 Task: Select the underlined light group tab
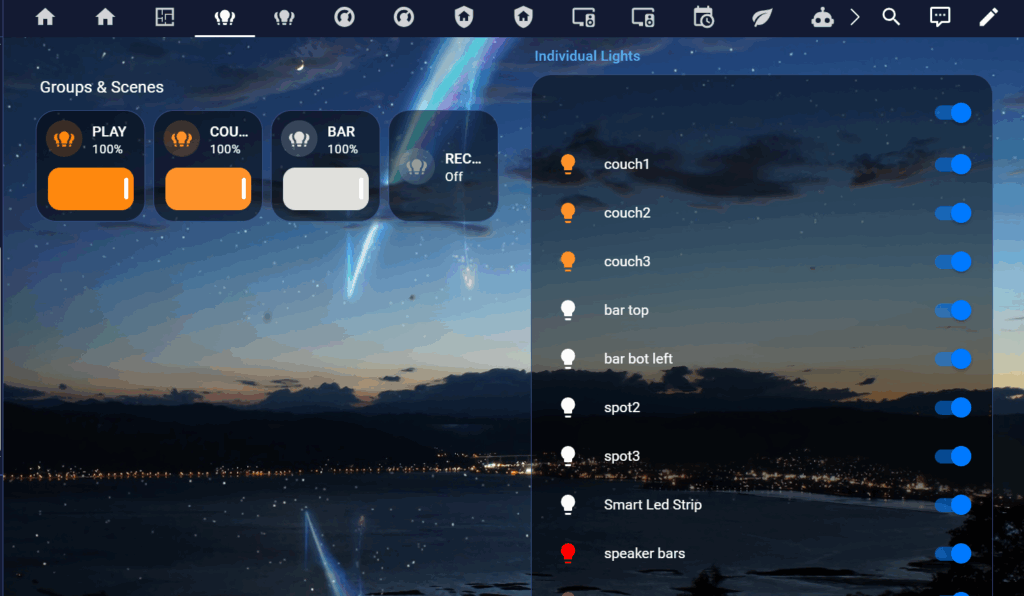coord(225,17)
